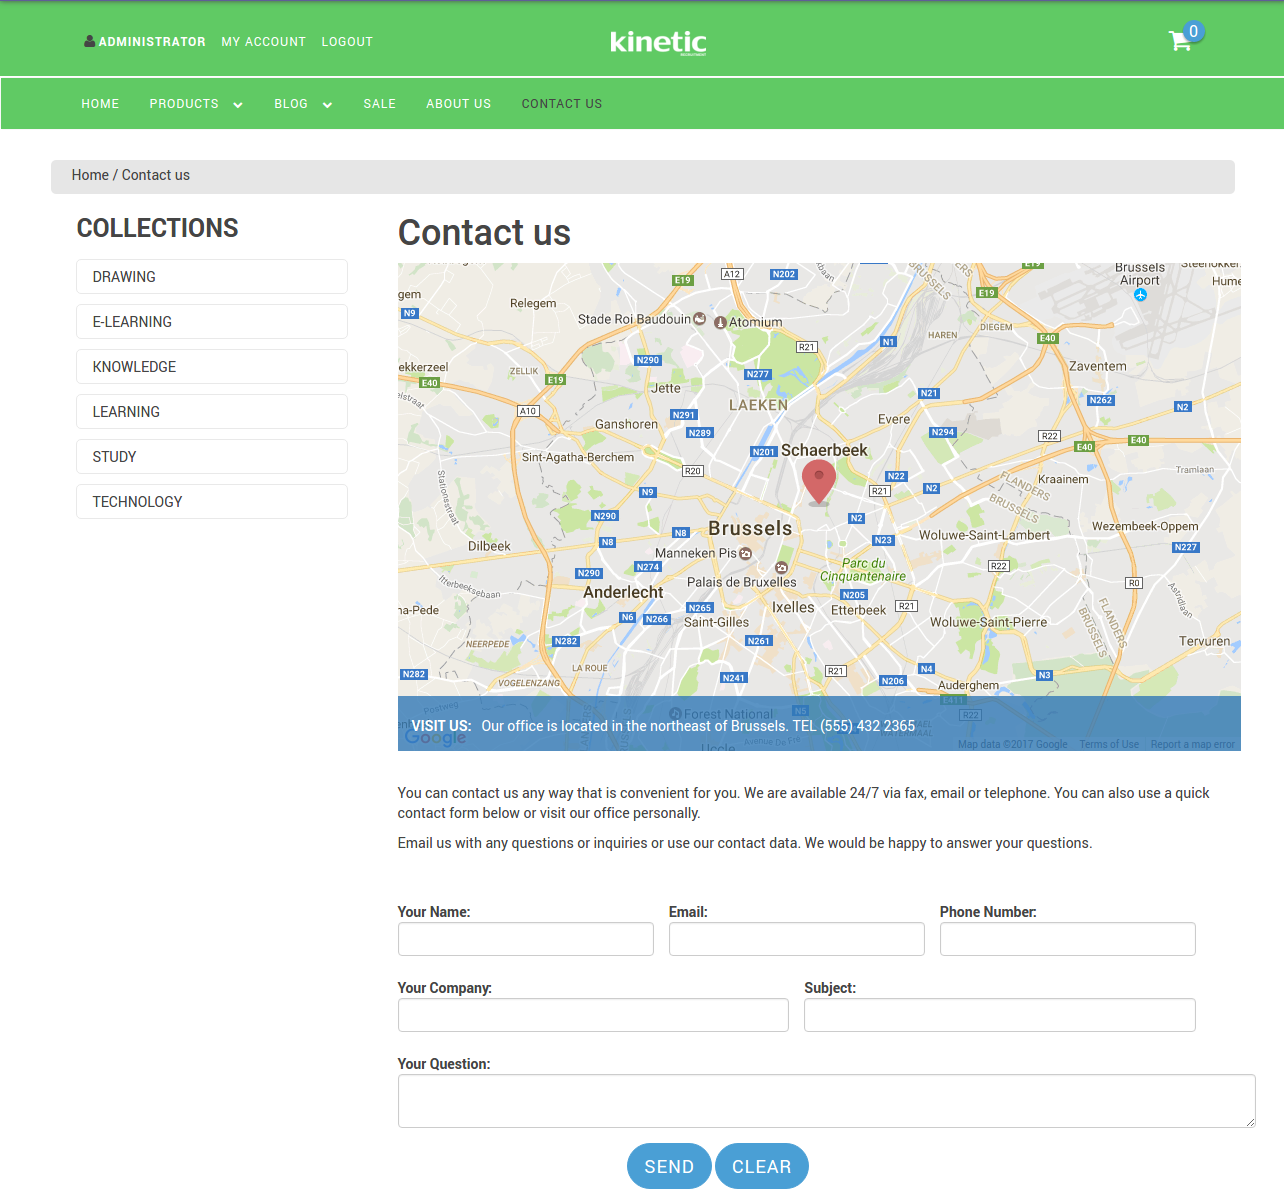Select the Learning collection
Screen dimensions: 1284x1204
click(x=212, y=412)
